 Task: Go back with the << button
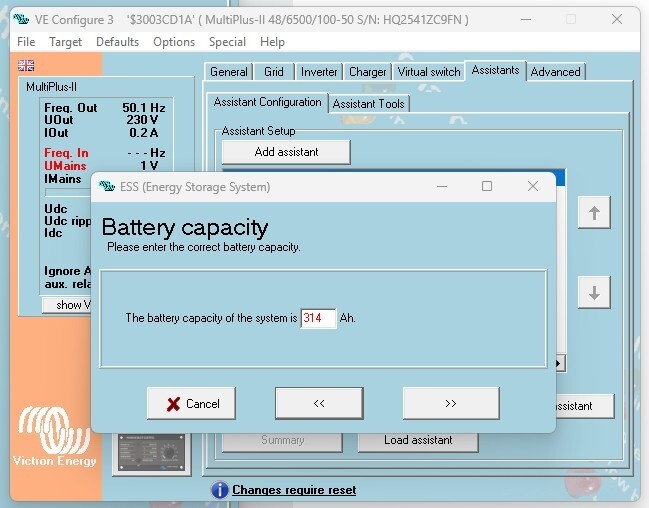point(319,404)
